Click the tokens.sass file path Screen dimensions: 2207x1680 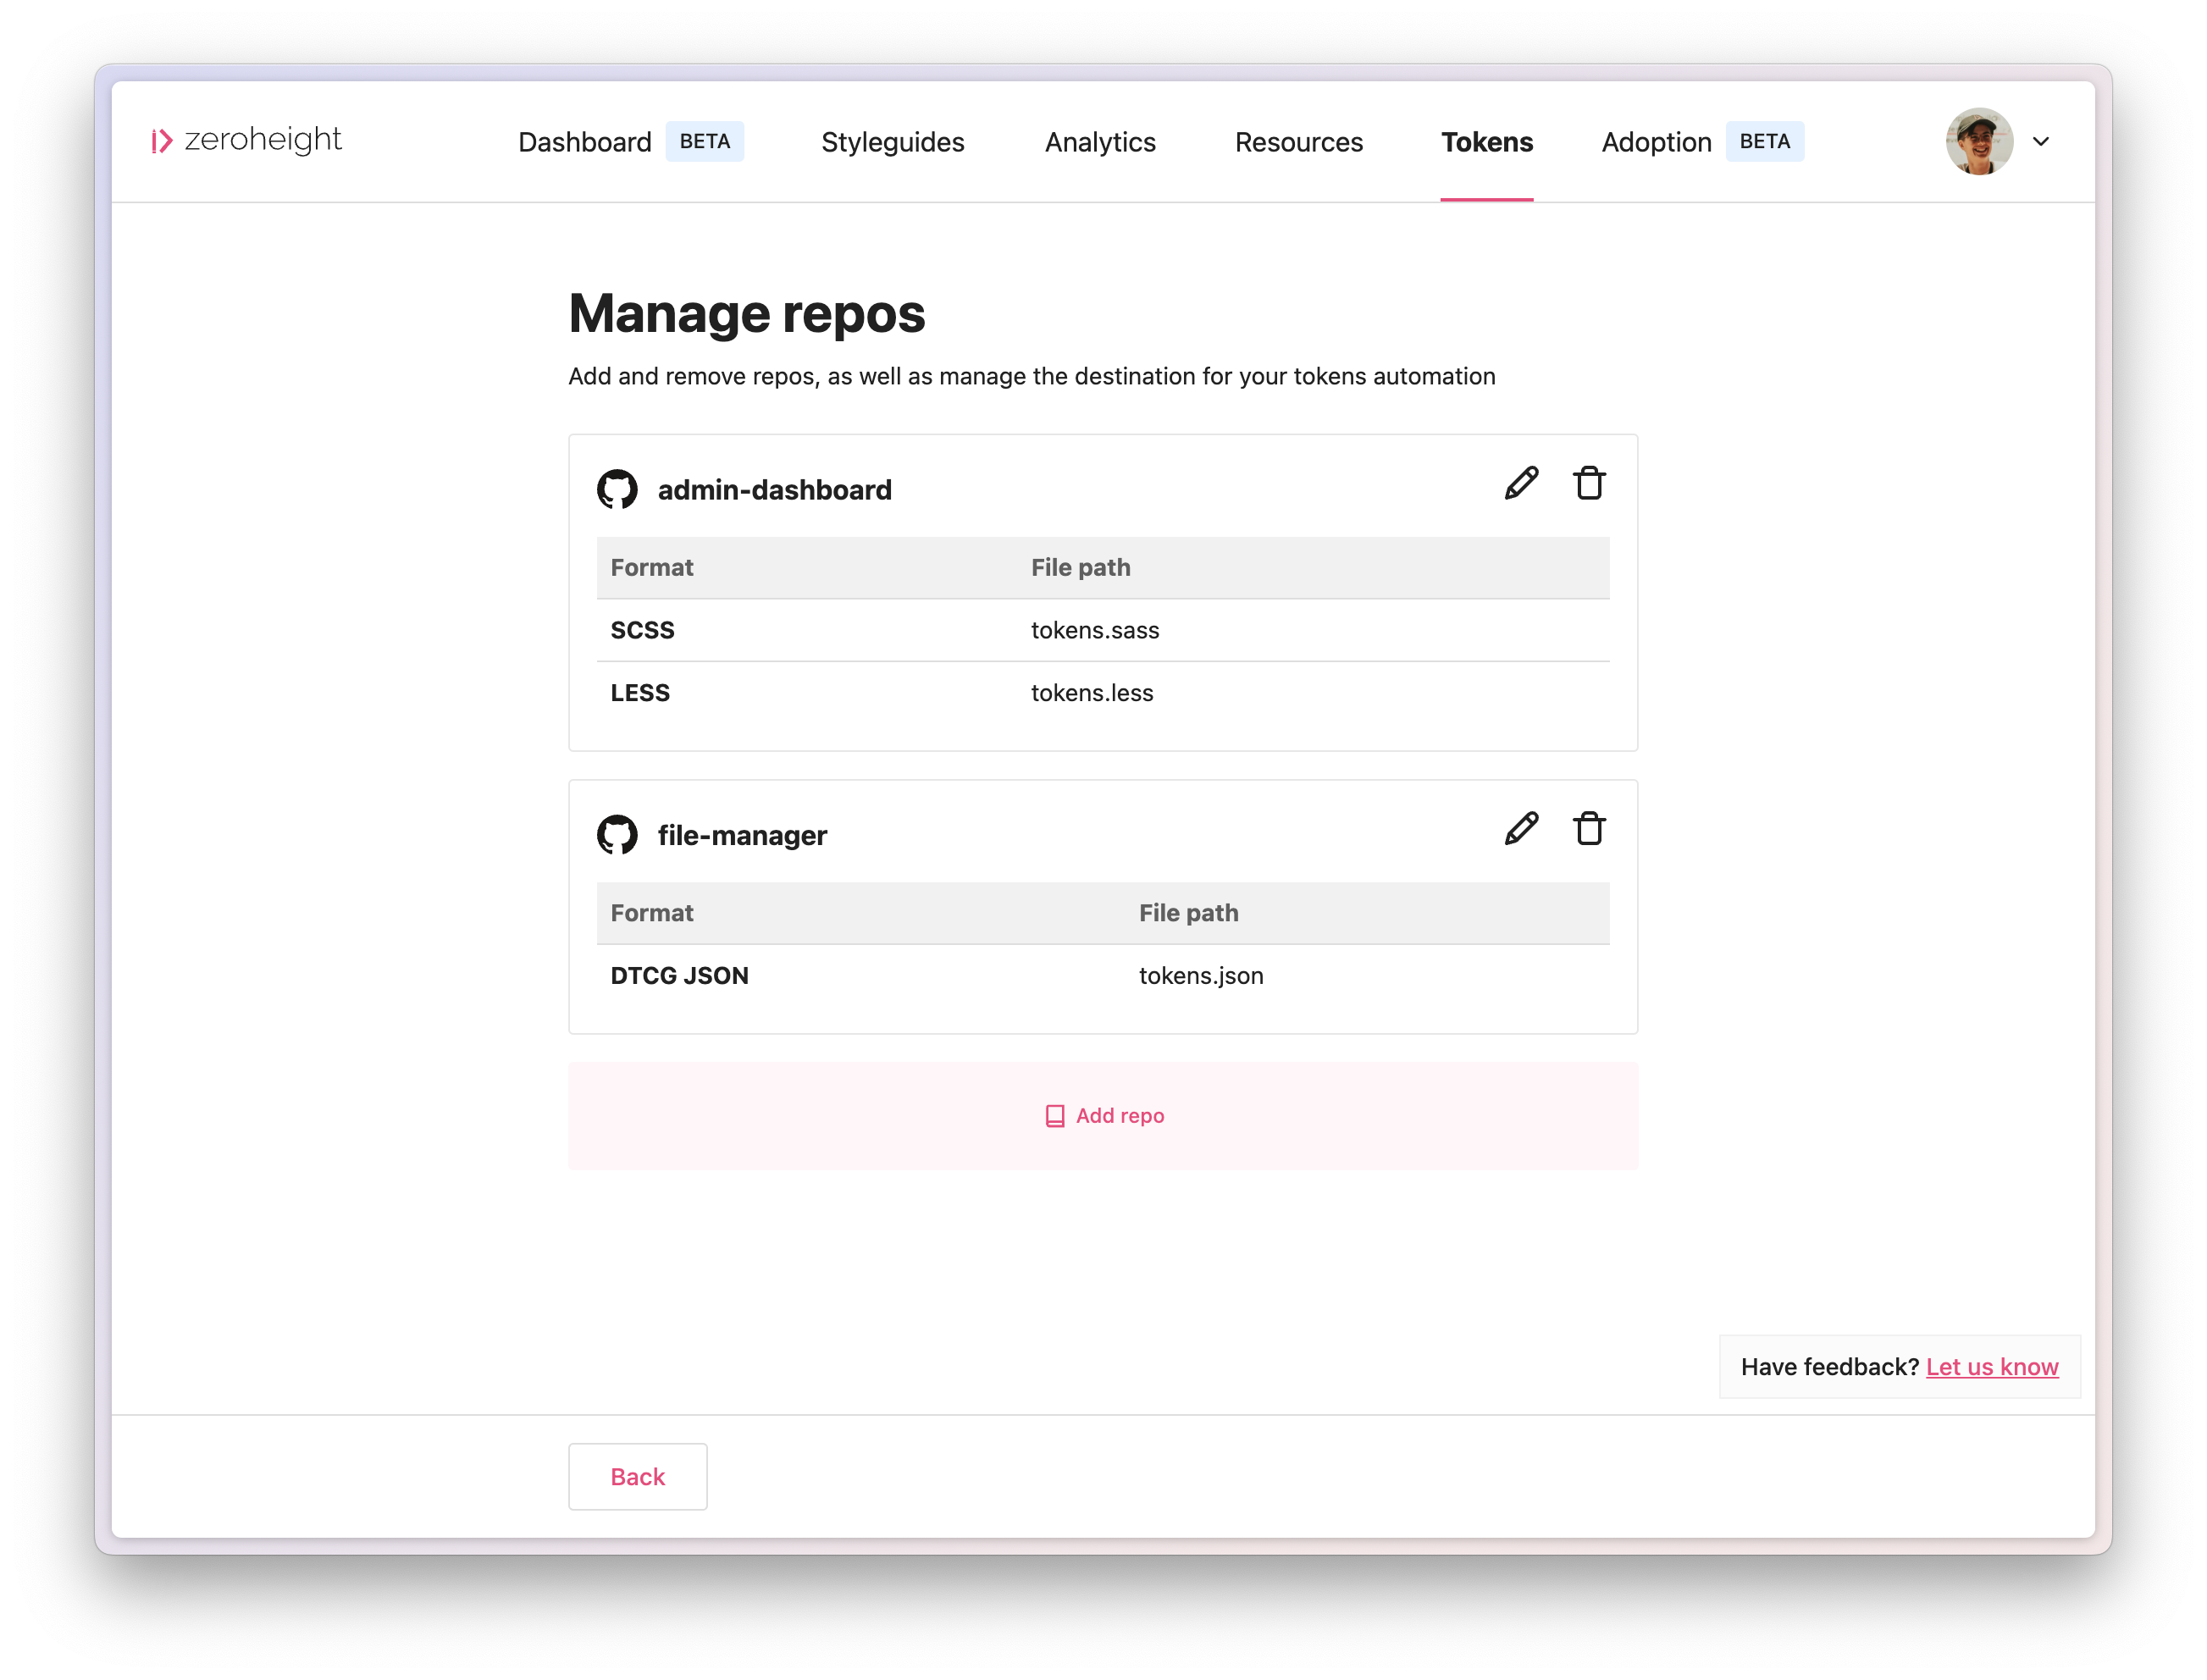1095,630
